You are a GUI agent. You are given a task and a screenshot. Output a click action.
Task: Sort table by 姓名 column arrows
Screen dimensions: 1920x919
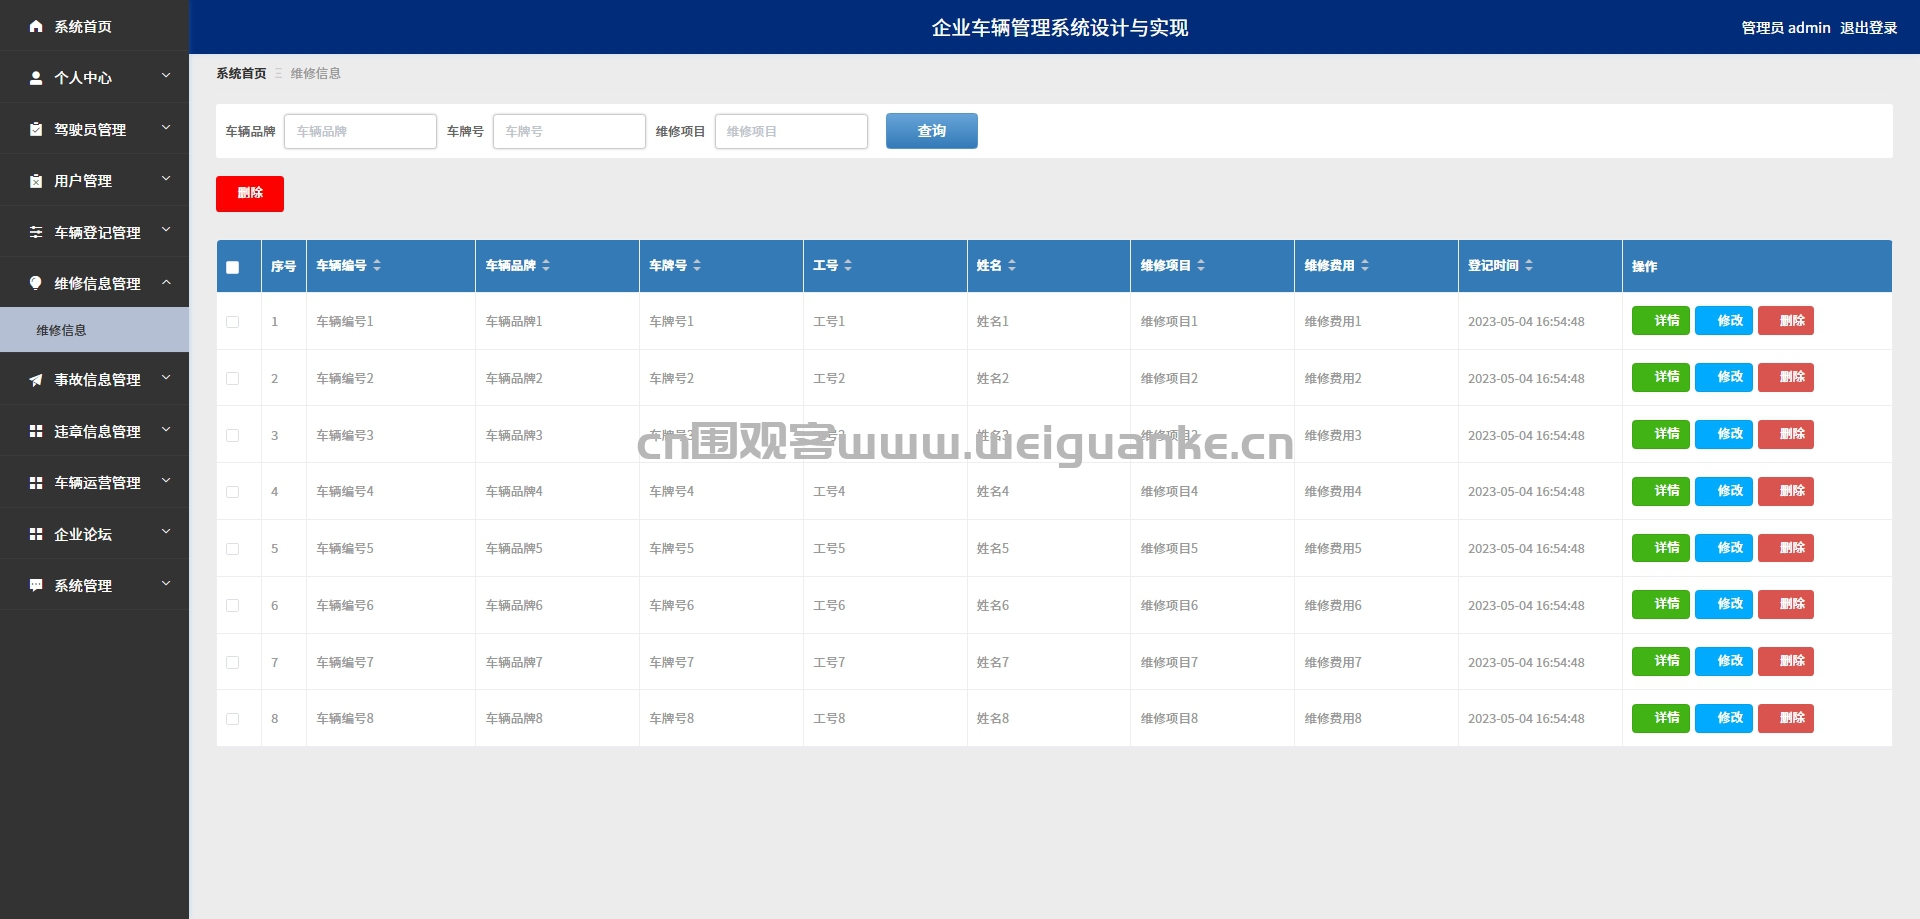coord(1012,265)
